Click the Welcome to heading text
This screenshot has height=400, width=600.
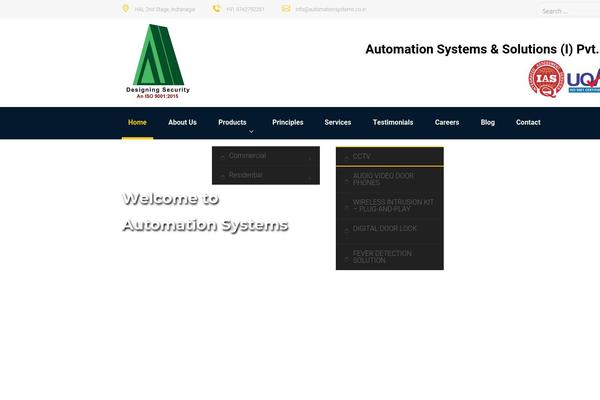[171, 199]
